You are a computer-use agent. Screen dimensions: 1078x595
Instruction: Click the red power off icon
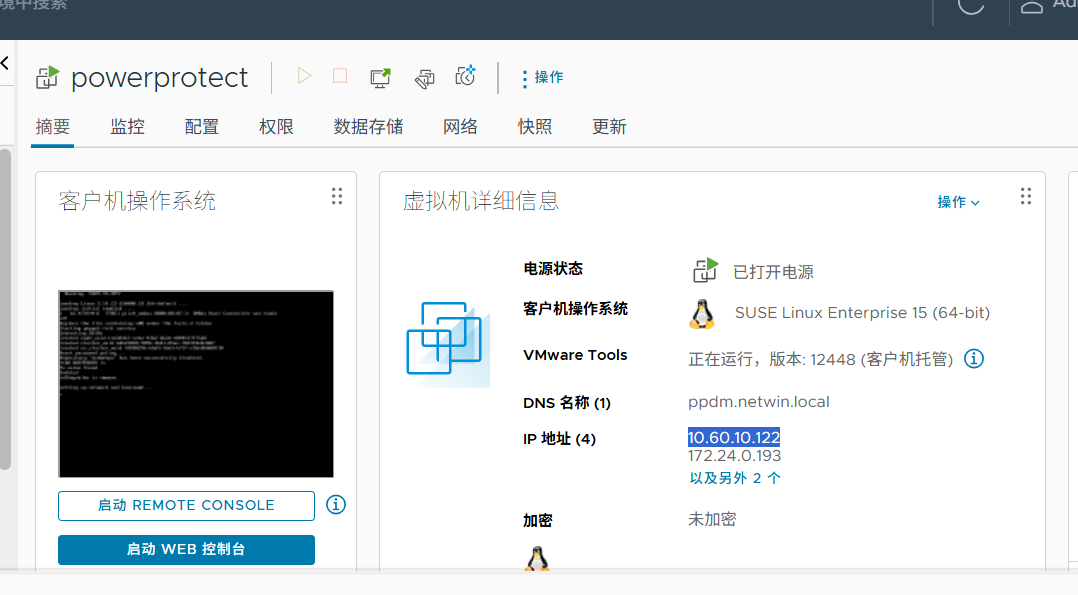pyautogui.click(x=340, y=76)
